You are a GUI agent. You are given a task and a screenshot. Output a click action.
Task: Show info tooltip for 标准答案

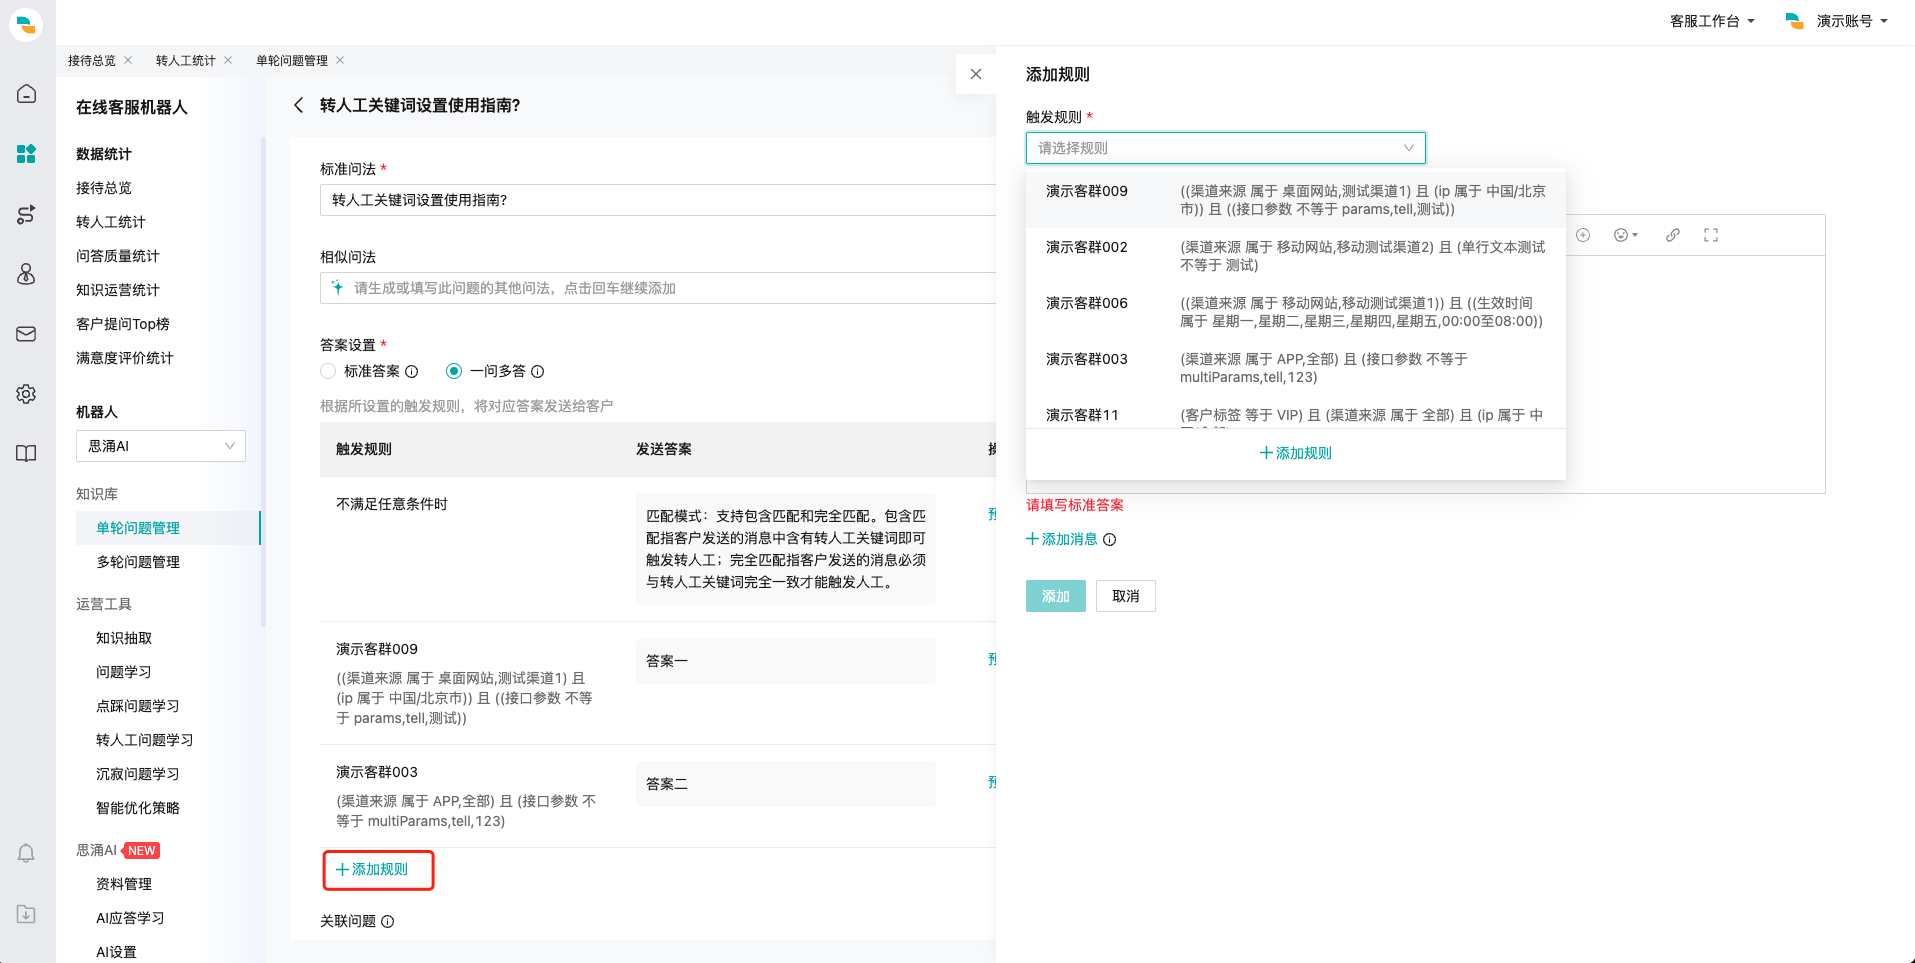coord(411,371)
